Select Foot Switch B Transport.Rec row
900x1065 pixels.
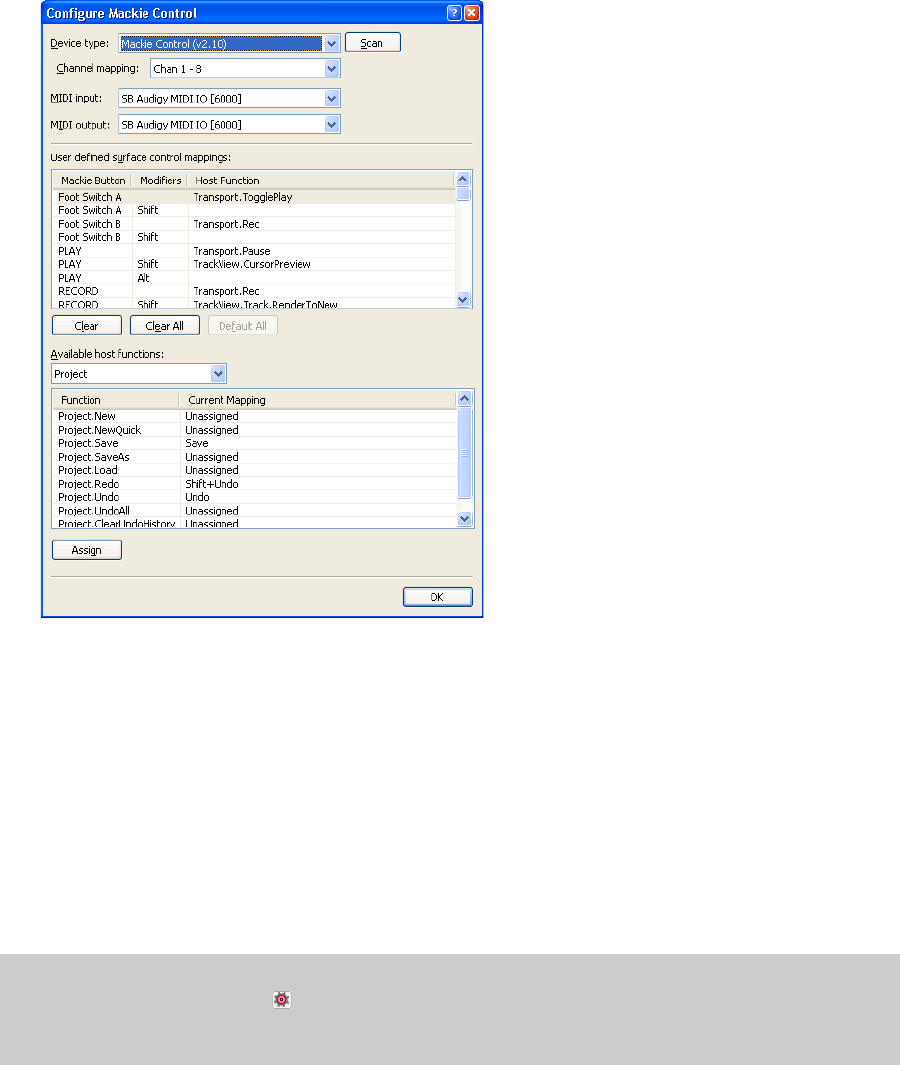pyautogui.click(x=254, y=224)
